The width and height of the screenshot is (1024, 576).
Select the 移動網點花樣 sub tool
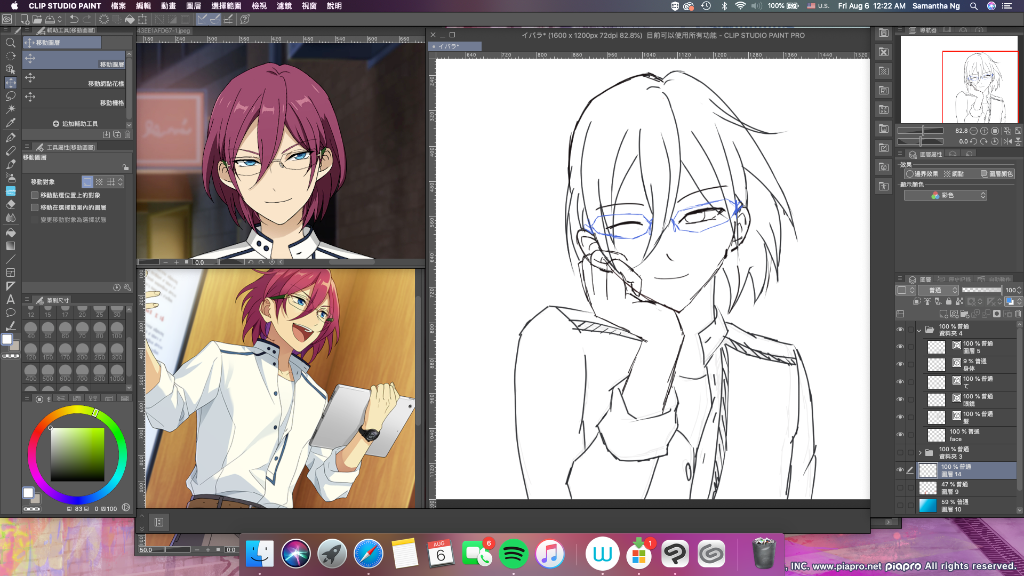tap(76, 78)
